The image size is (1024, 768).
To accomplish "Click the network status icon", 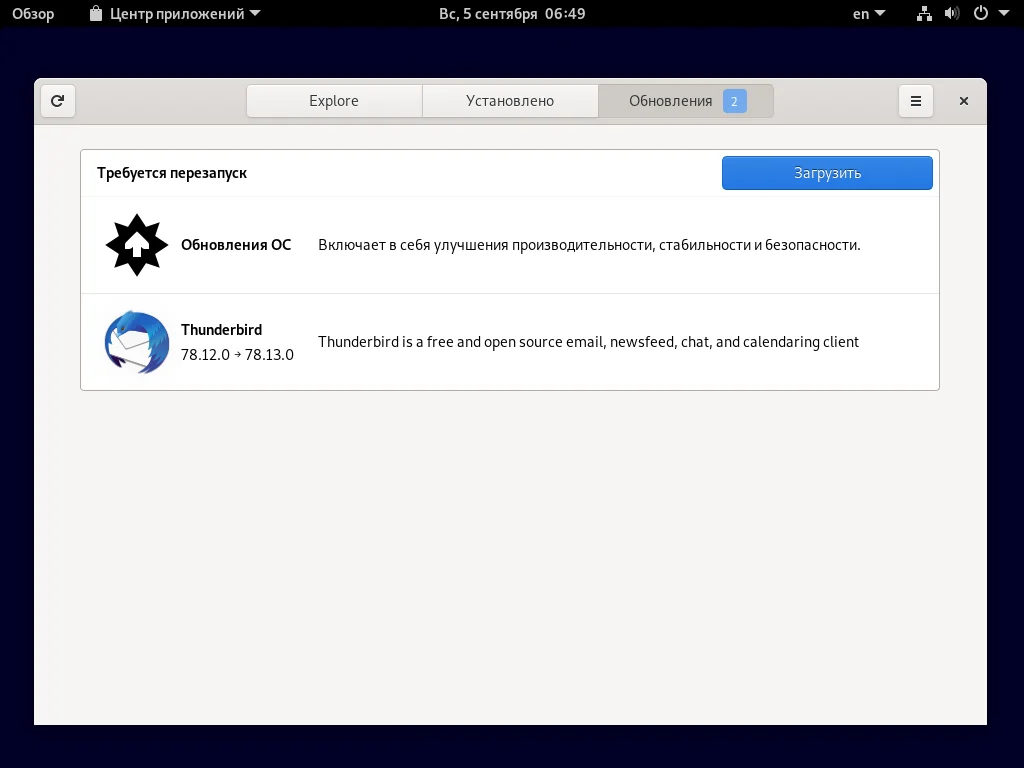I will point(923,14).
